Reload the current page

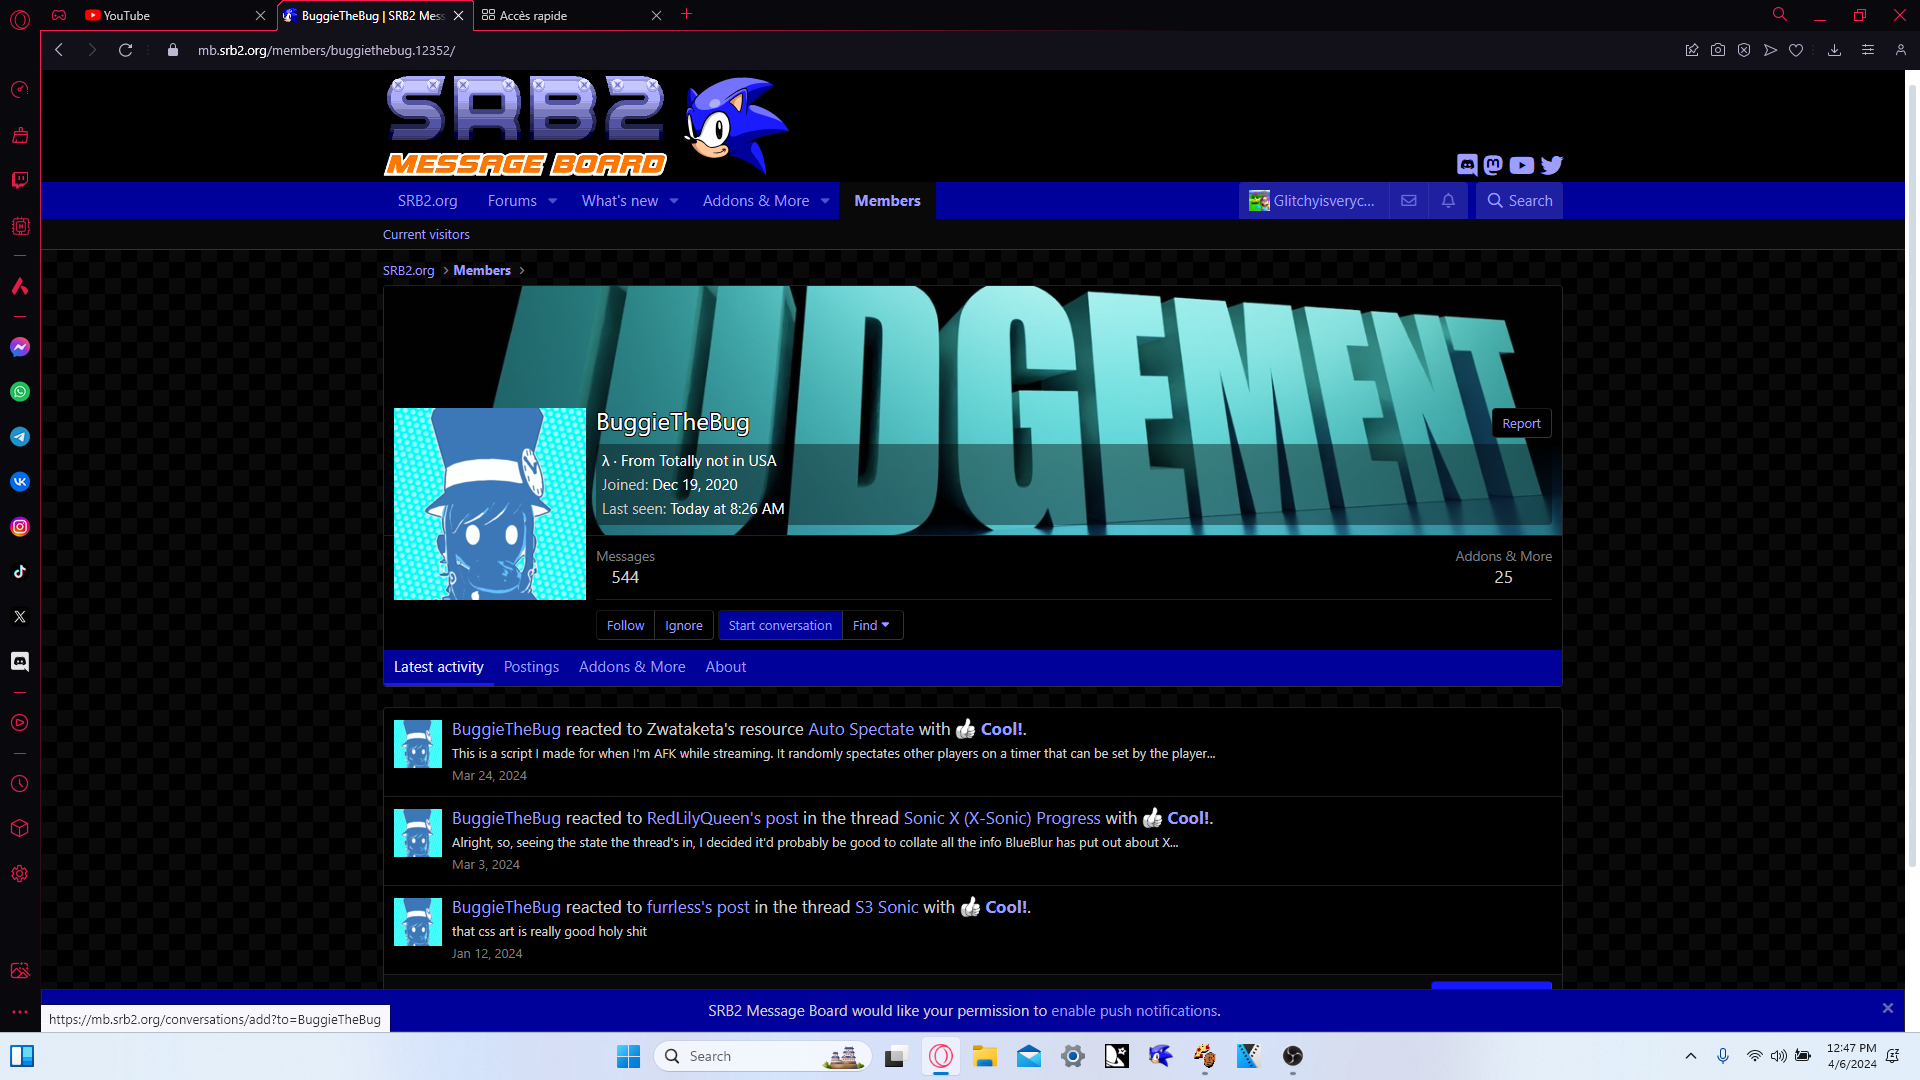126,50
